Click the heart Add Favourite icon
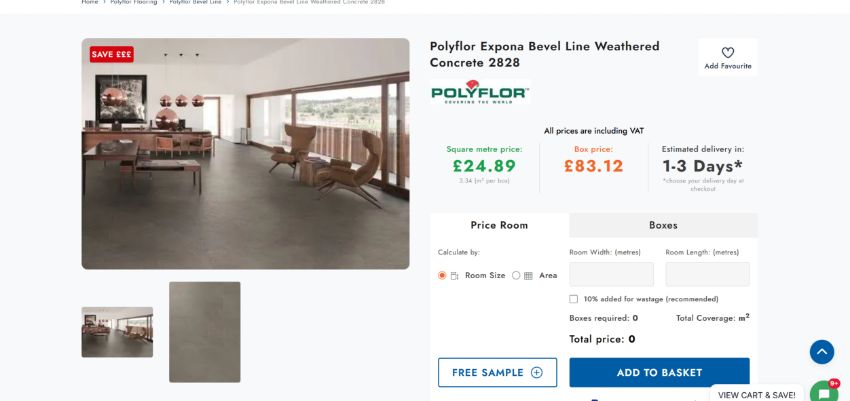850x401 pixels. tap(727, 53)
